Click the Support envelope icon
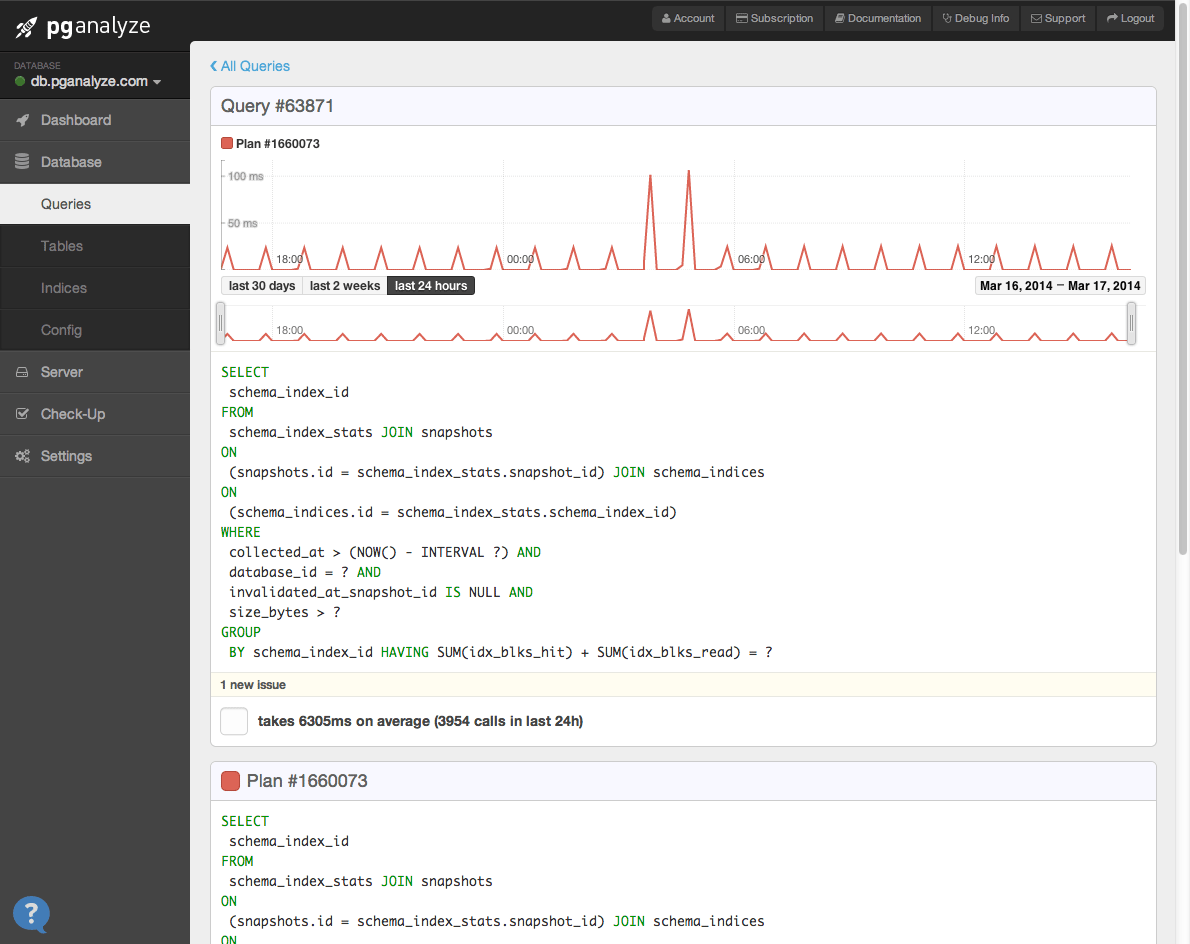1190x944 pixels. [1036, 18]
